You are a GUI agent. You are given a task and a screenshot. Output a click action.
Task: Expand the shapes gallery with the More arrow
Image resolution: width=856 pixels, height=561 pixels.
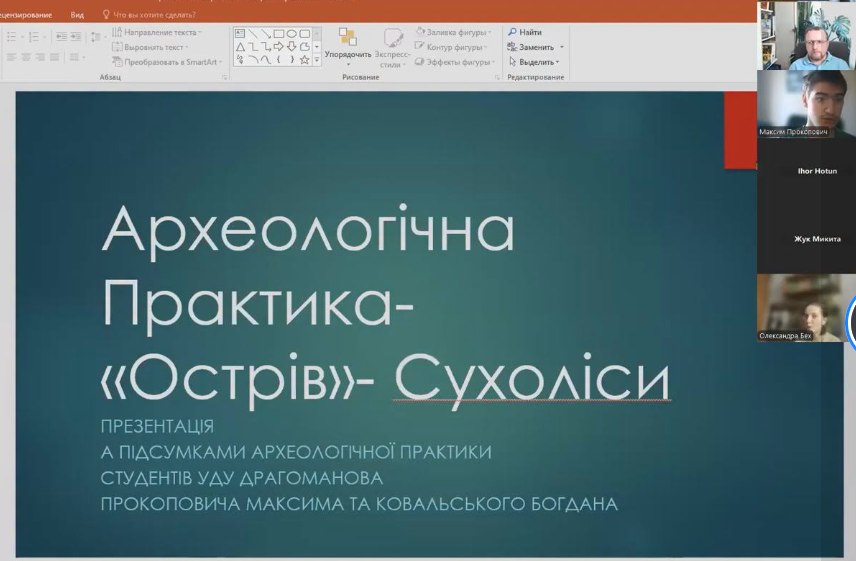click(317, 60)
